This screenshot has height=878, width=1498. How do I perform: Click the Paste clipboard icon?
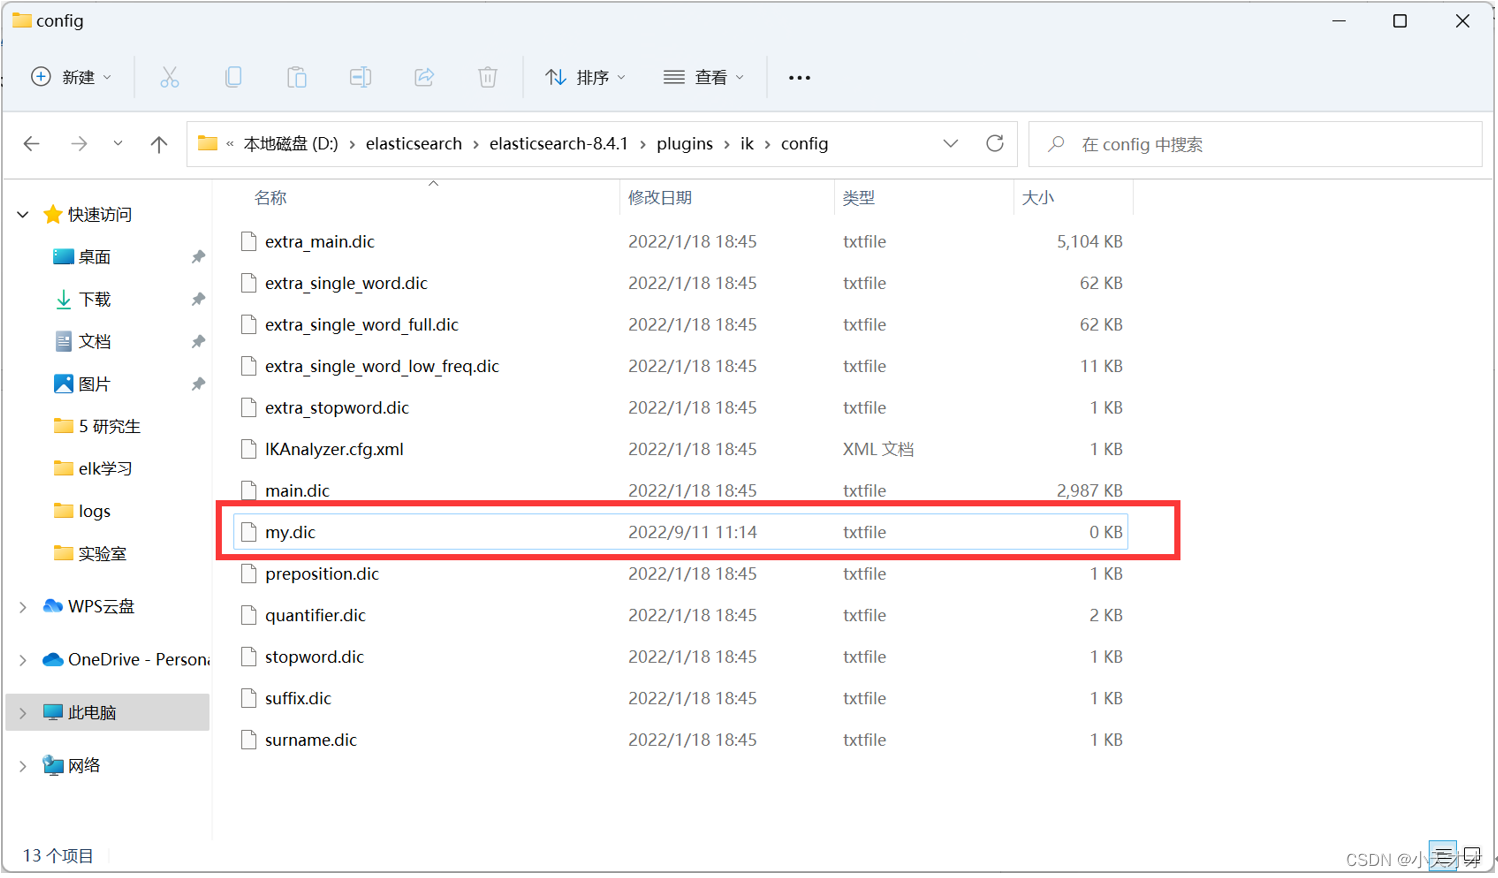pyautogui.click(x=297, y=77)
